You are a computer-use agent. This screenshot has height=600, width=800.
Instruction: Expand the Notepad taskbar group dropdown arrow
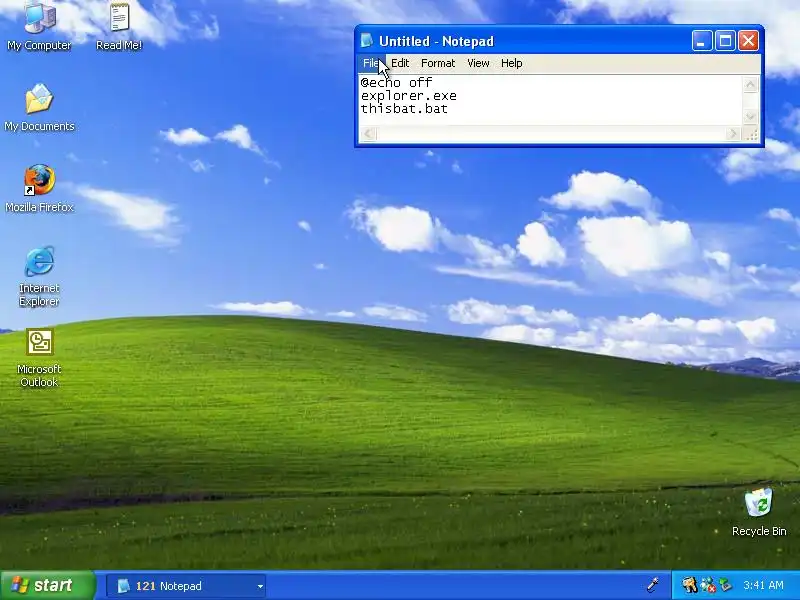[260, 586]
